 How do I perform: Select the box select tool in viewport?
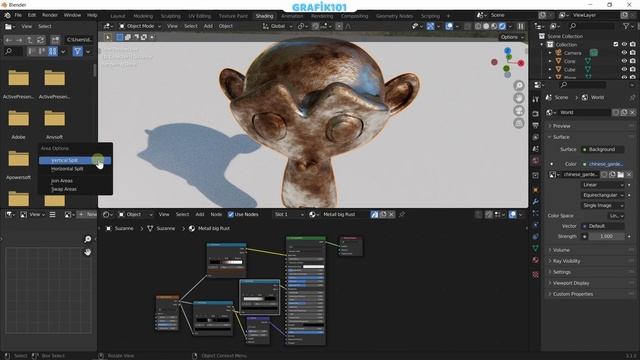(120, 37)
